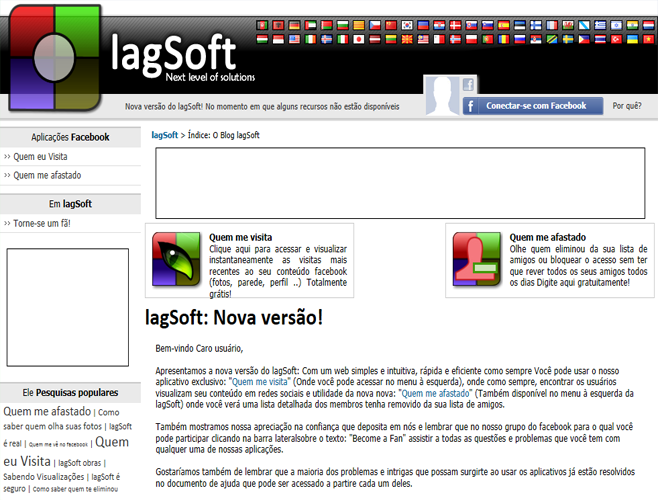Image resolution: width=658 pixels, height=500 pixels.
Task: Choose the United States flag language
Action: point(295,39)
